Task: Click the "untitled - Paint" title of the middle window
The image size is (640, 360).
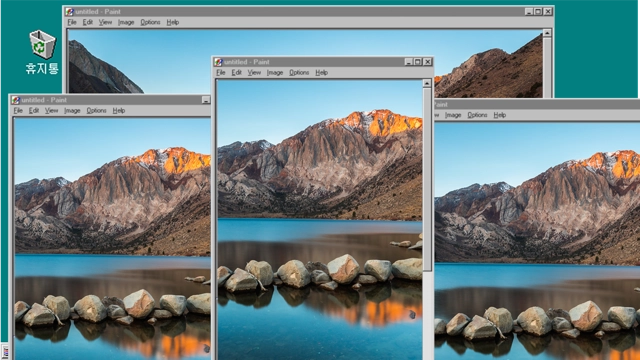Action: coord(247,62)
